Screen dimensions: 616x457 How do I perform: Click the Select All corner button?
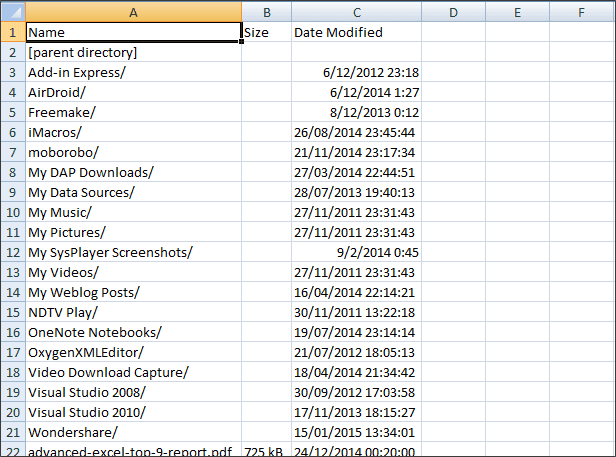(13, 12)
